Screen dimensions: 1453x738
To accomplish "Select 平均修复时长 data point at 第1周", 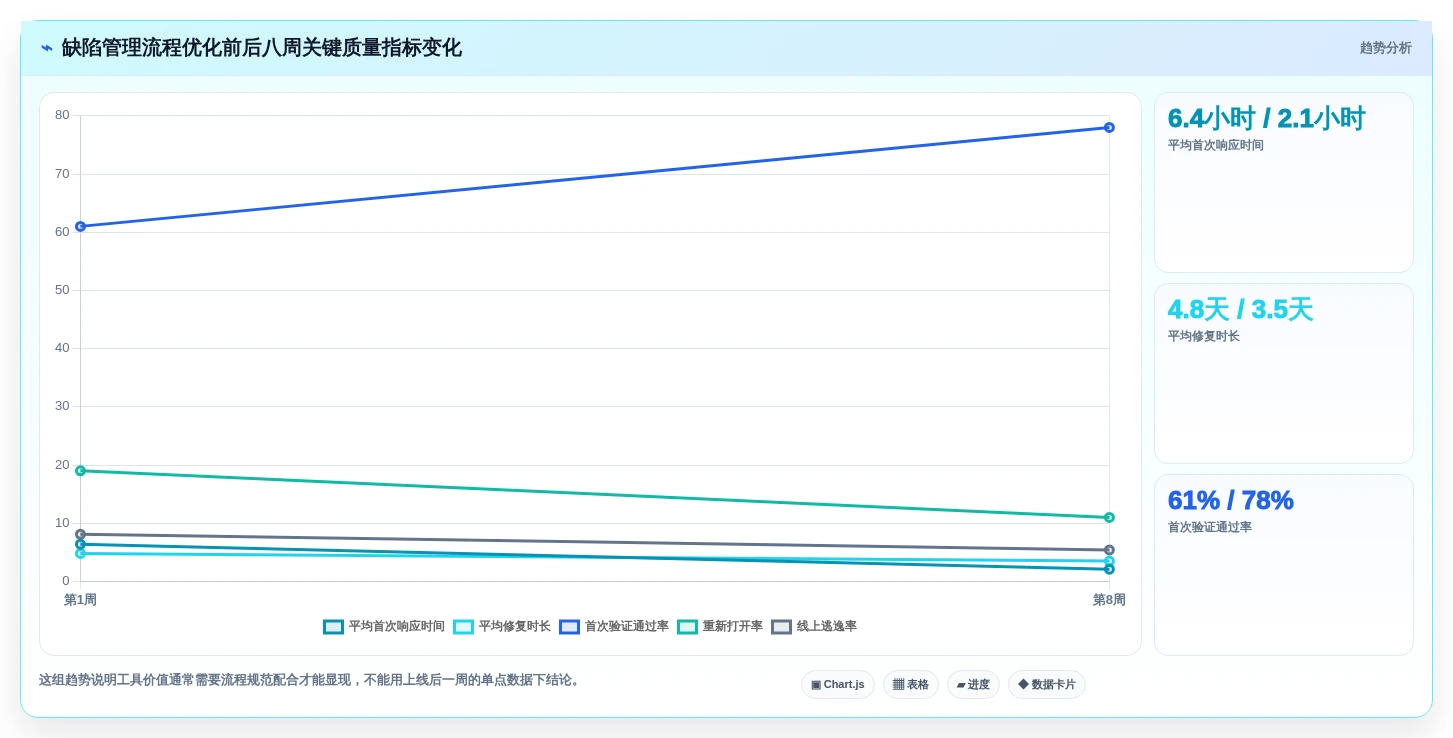I will pyautogui.click(x=80, y=553).
